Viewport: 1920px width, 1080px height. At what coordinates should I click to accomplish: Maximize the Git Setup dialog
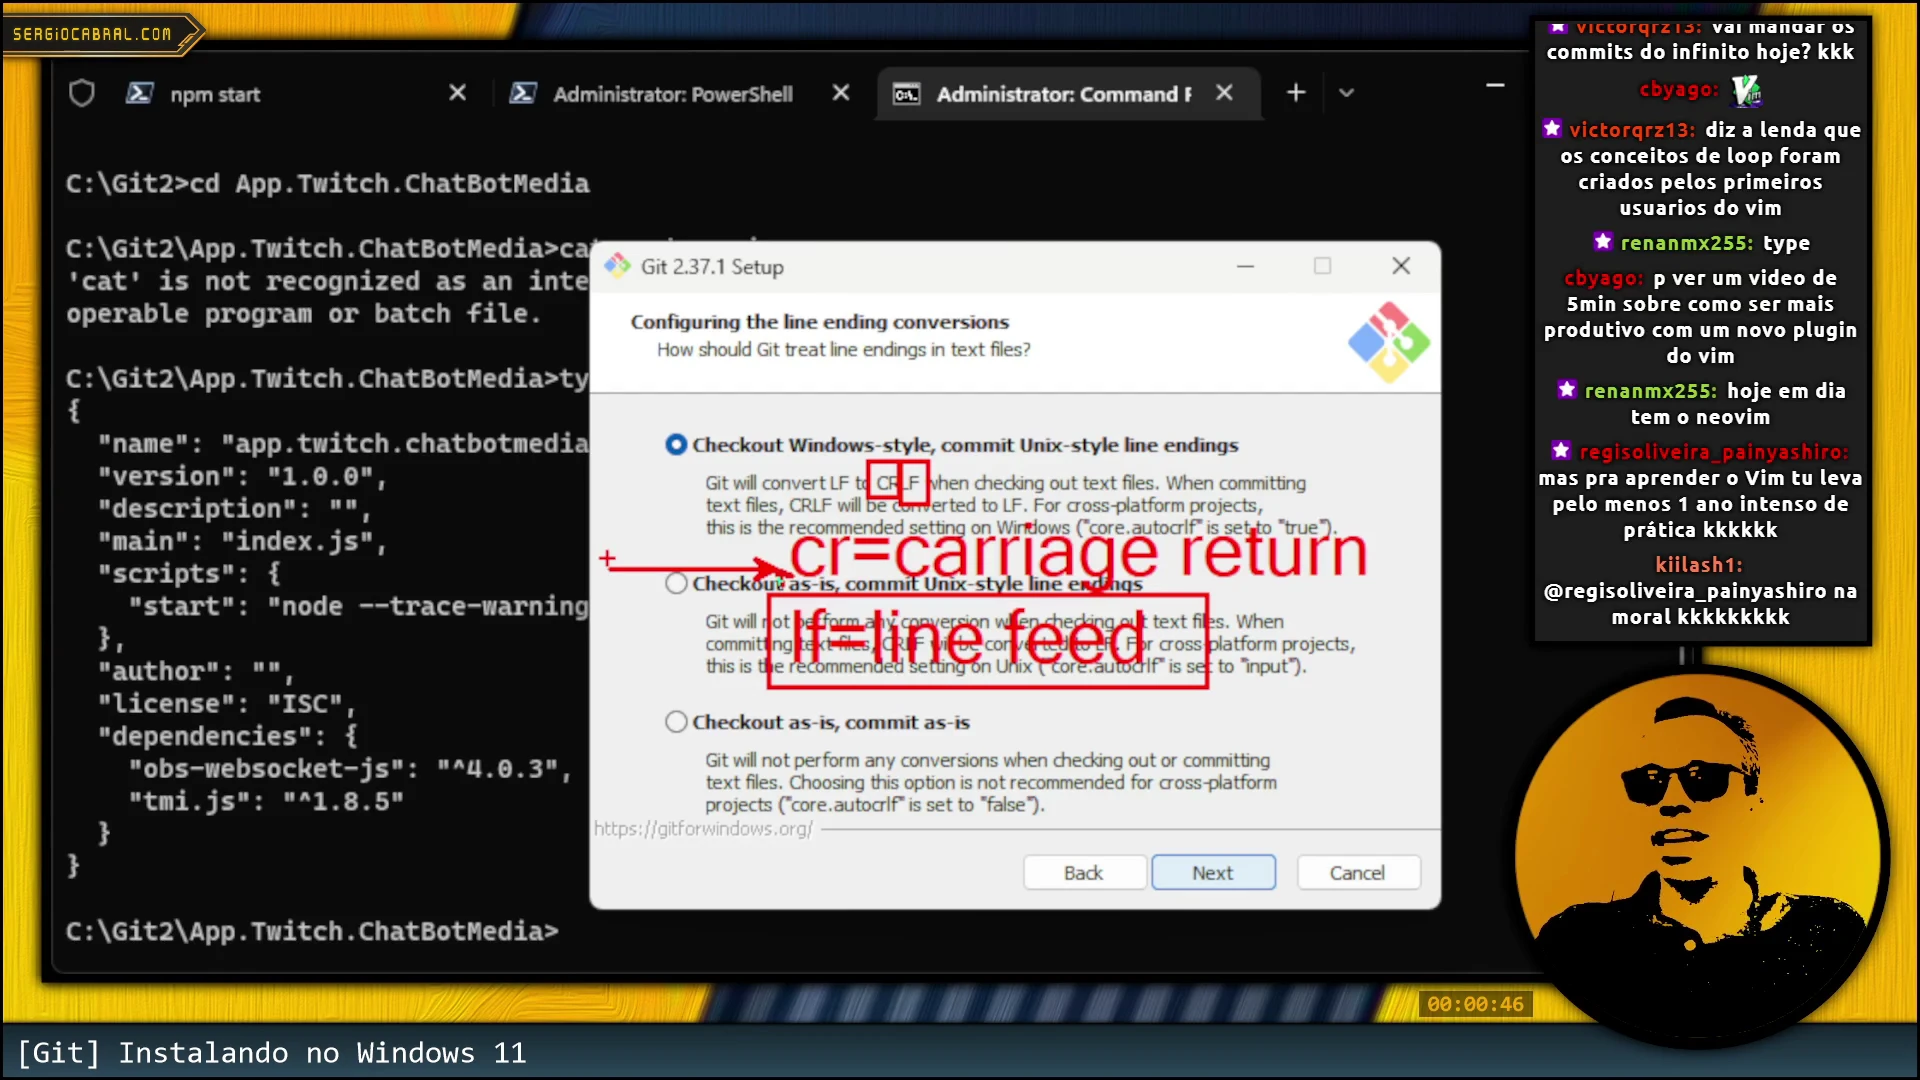(1322, 266)
